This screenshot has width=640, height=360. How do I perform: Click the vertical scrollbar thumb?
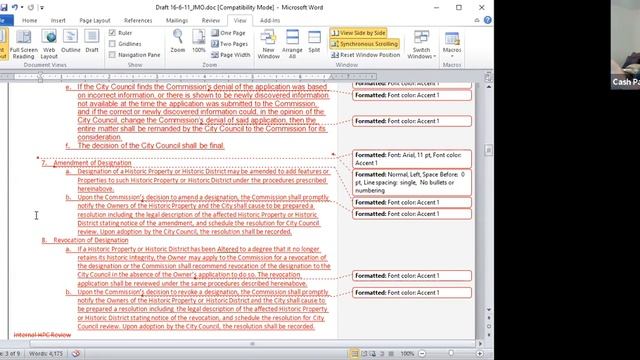pyautogui.click(x=489, y=150)
